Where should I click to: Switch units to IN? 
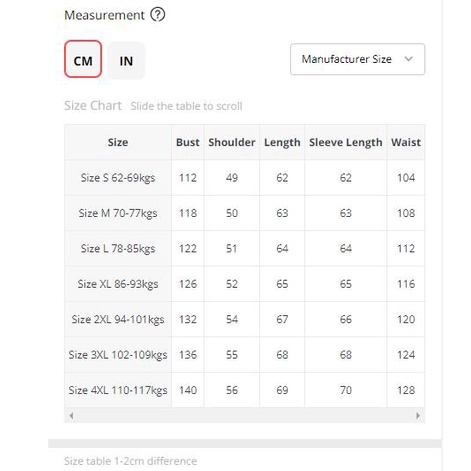tap(126, 60)
